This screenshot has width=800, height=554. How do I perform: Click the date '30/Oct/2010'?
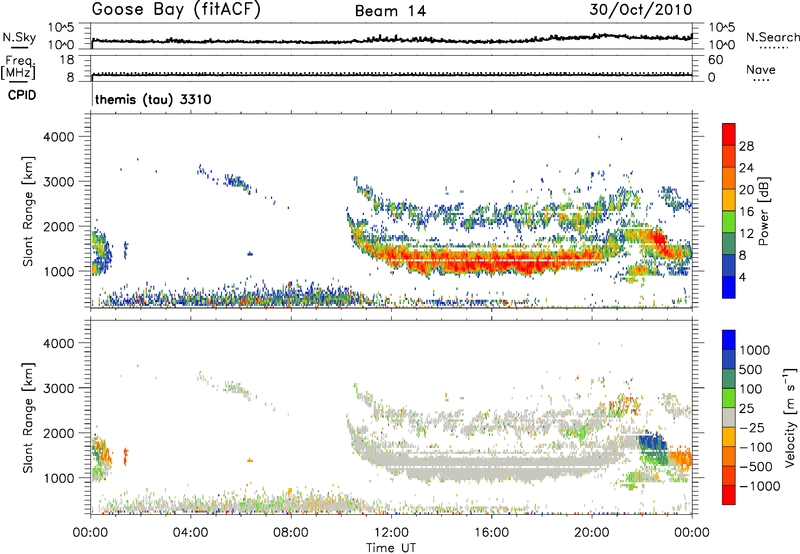click(641, 10)
